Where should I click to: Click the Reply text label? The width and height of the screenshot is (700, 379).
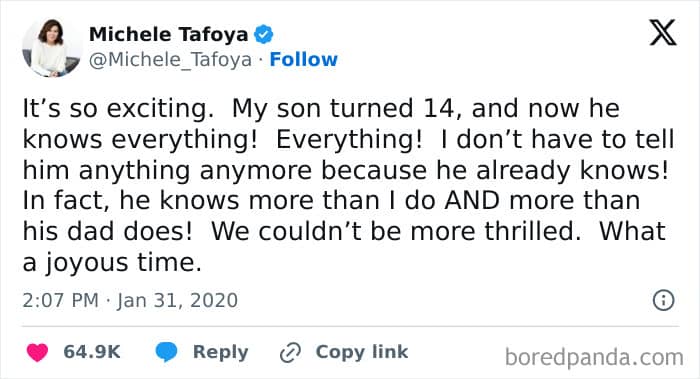[x=221, y=352]
